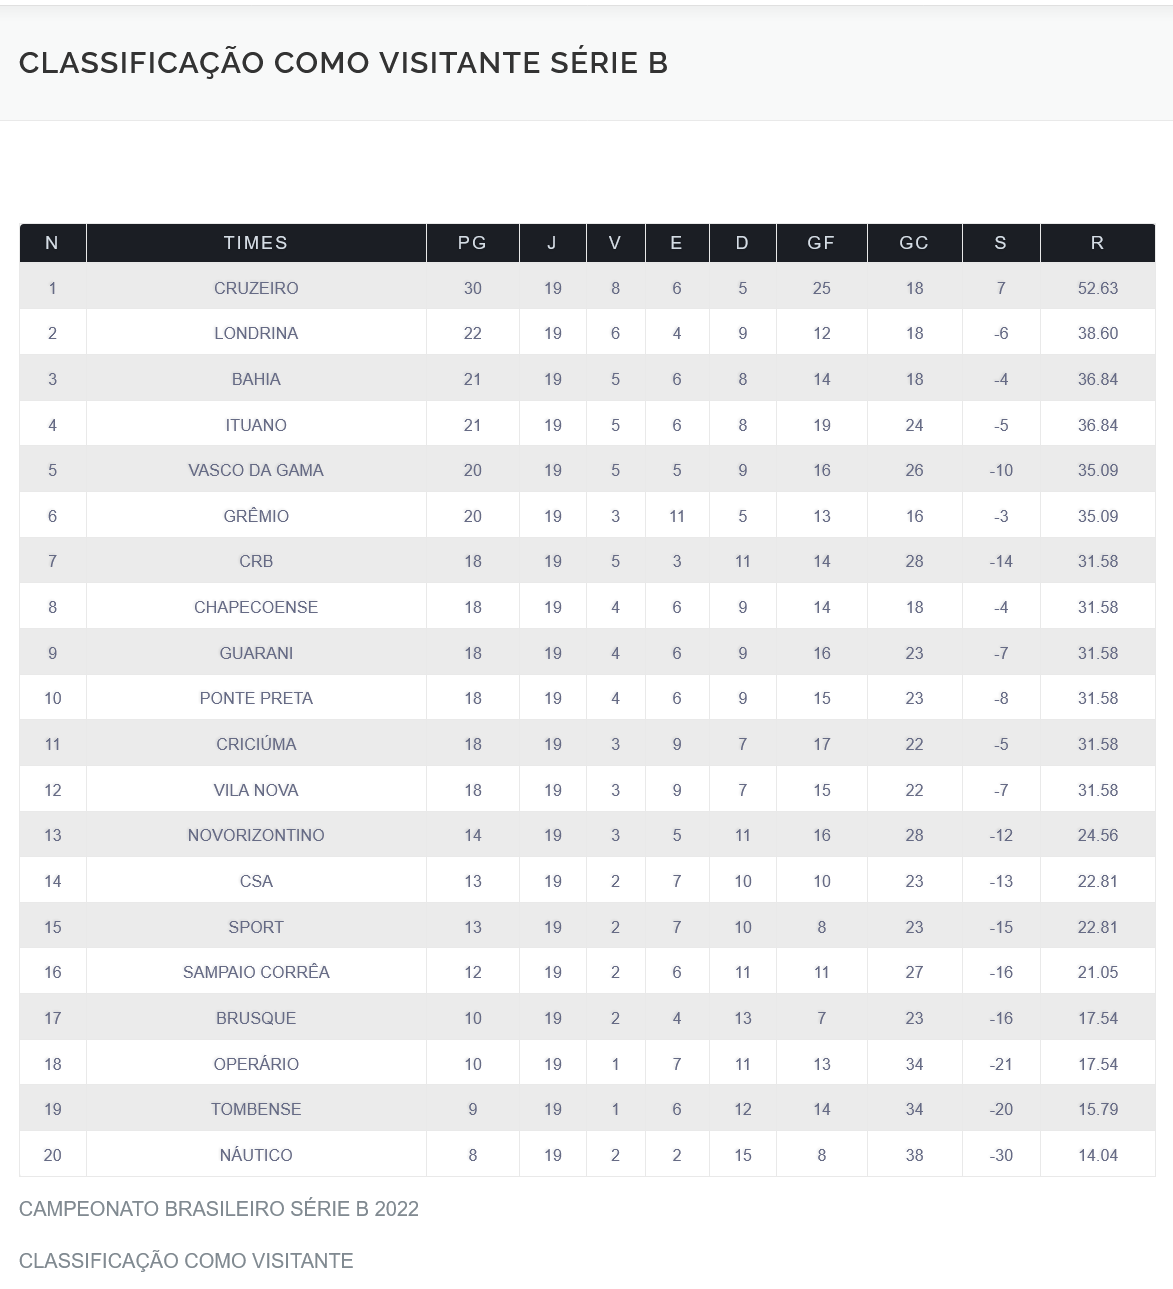Select the GRÊMIO team row name

256,516
